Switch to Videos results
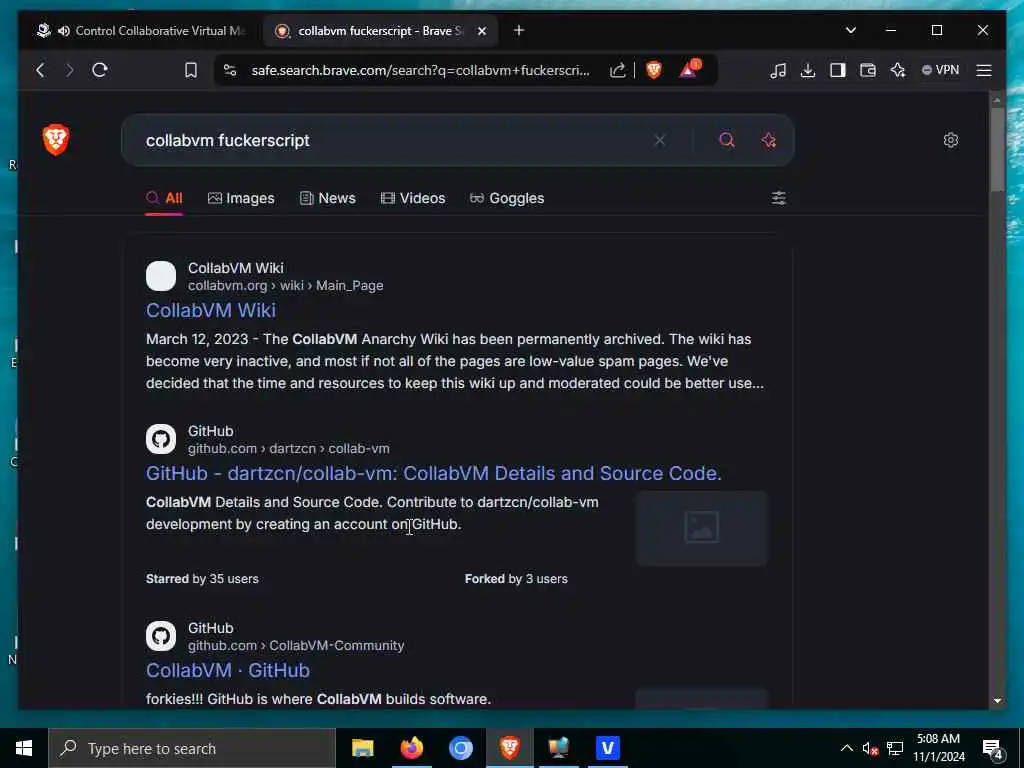1024x768 pixels. [413, 198]
